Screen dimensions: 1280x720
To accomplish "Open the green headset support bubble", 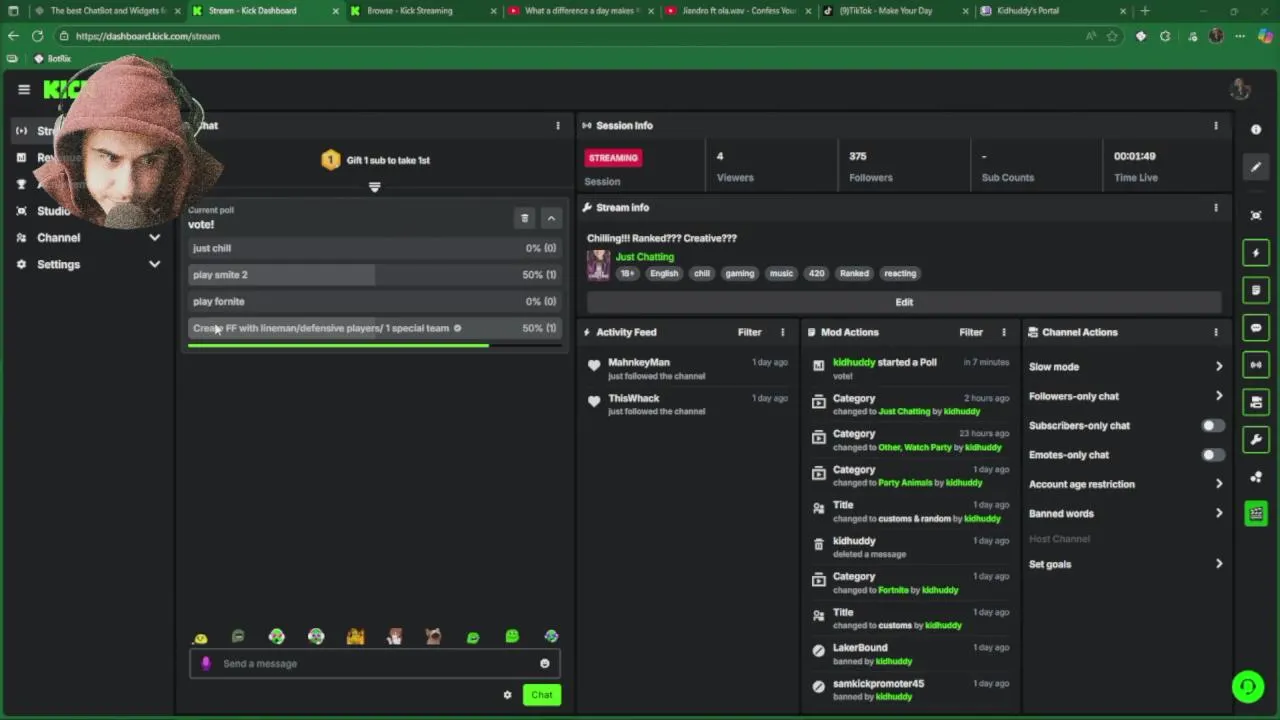I will coord(1247,686).
